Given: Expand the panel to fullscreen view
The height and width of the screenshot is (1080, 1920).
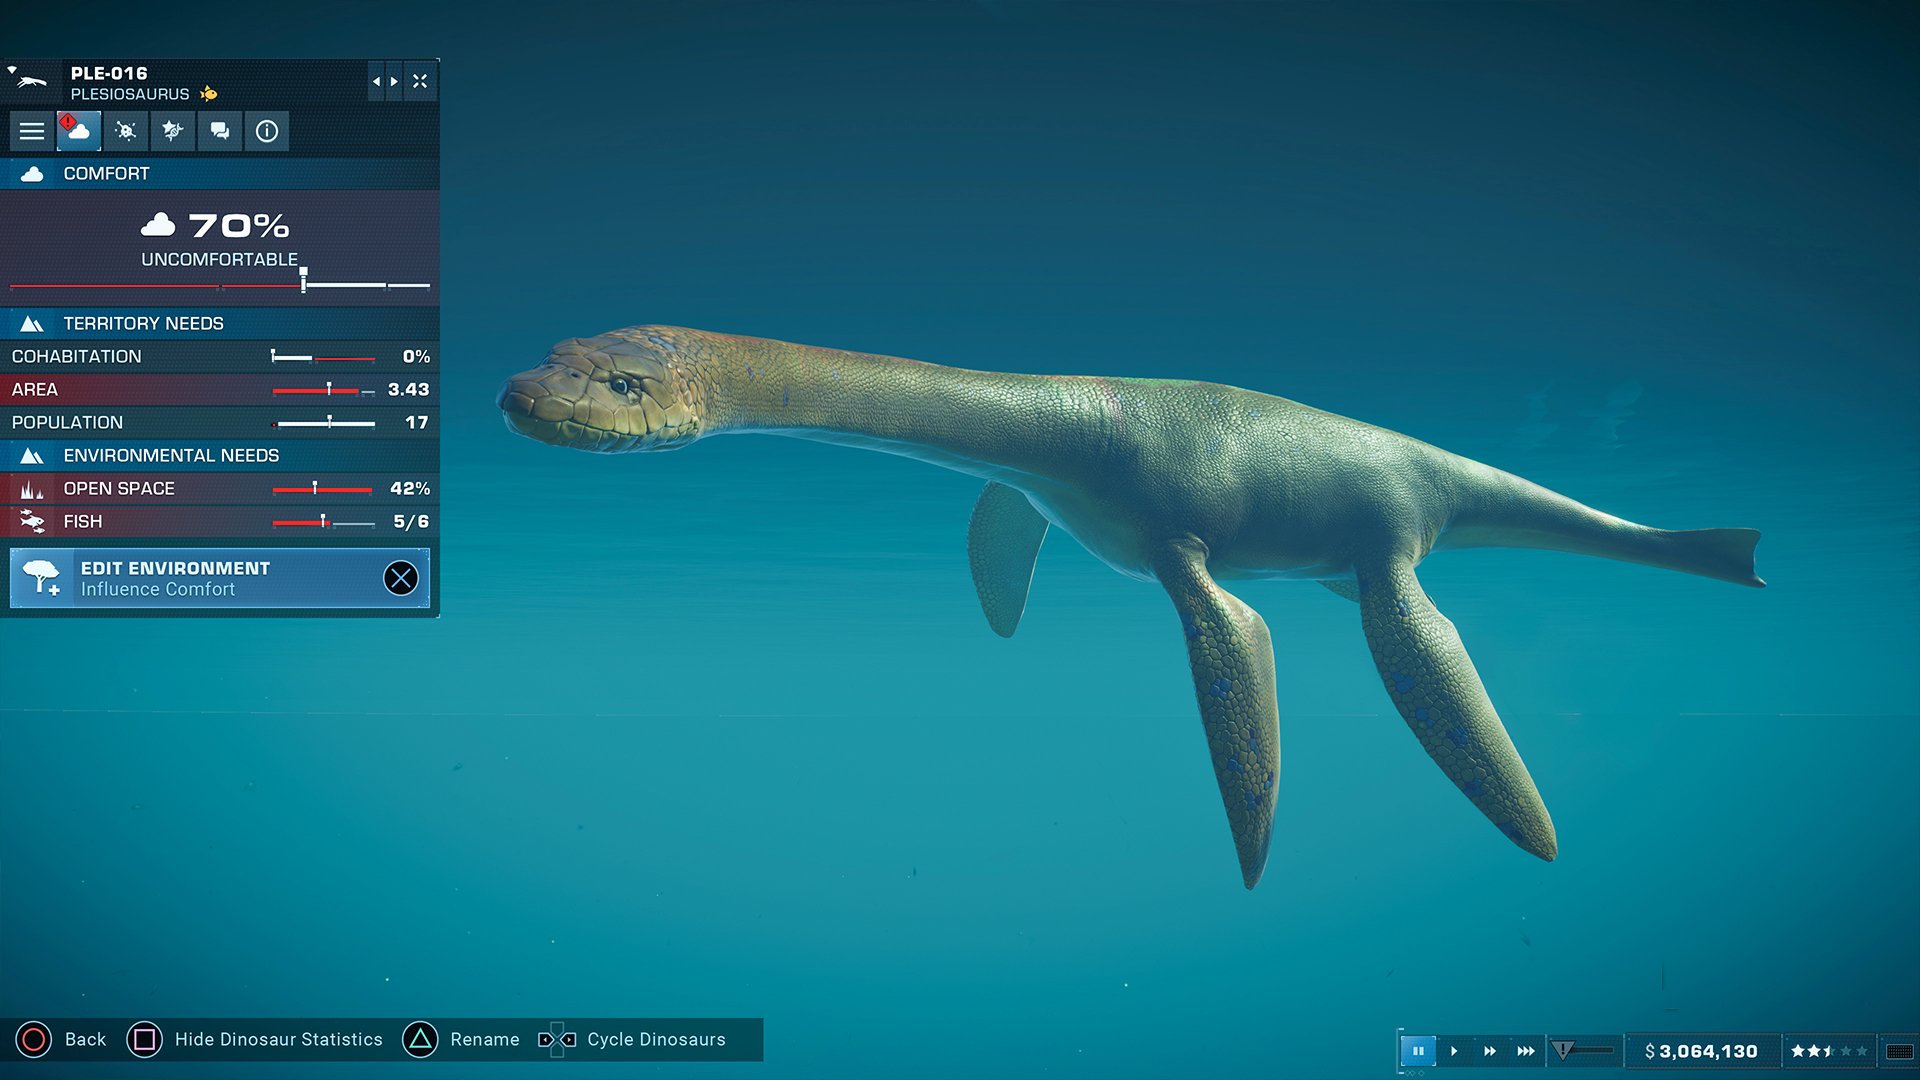Looking at the screenshot, I should [419, 81].
